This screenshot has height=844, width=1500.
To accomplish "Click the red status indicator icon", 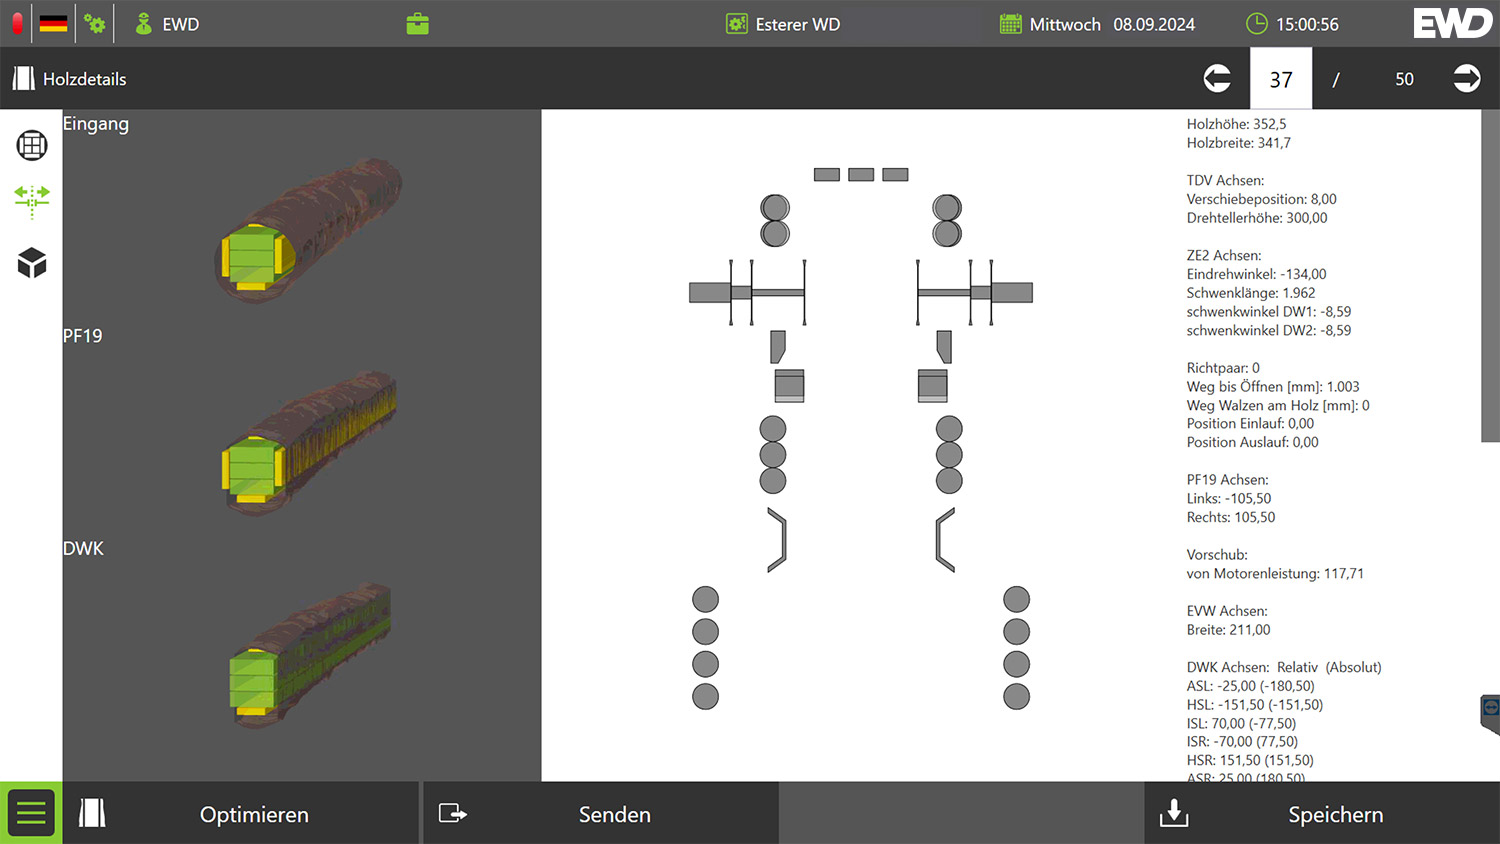I will point(17,23).
